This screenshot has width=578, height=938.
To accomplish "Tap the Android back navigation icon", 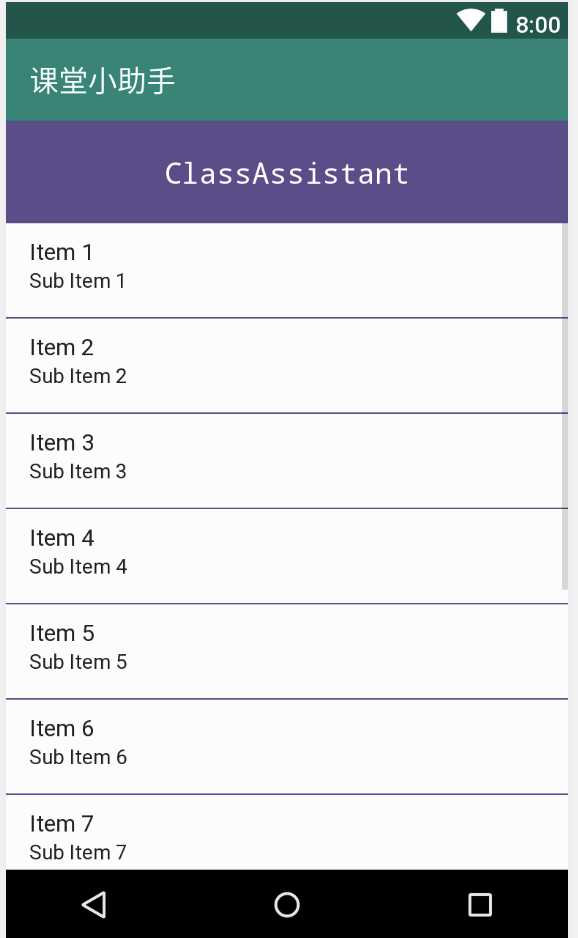I will 95,904.
